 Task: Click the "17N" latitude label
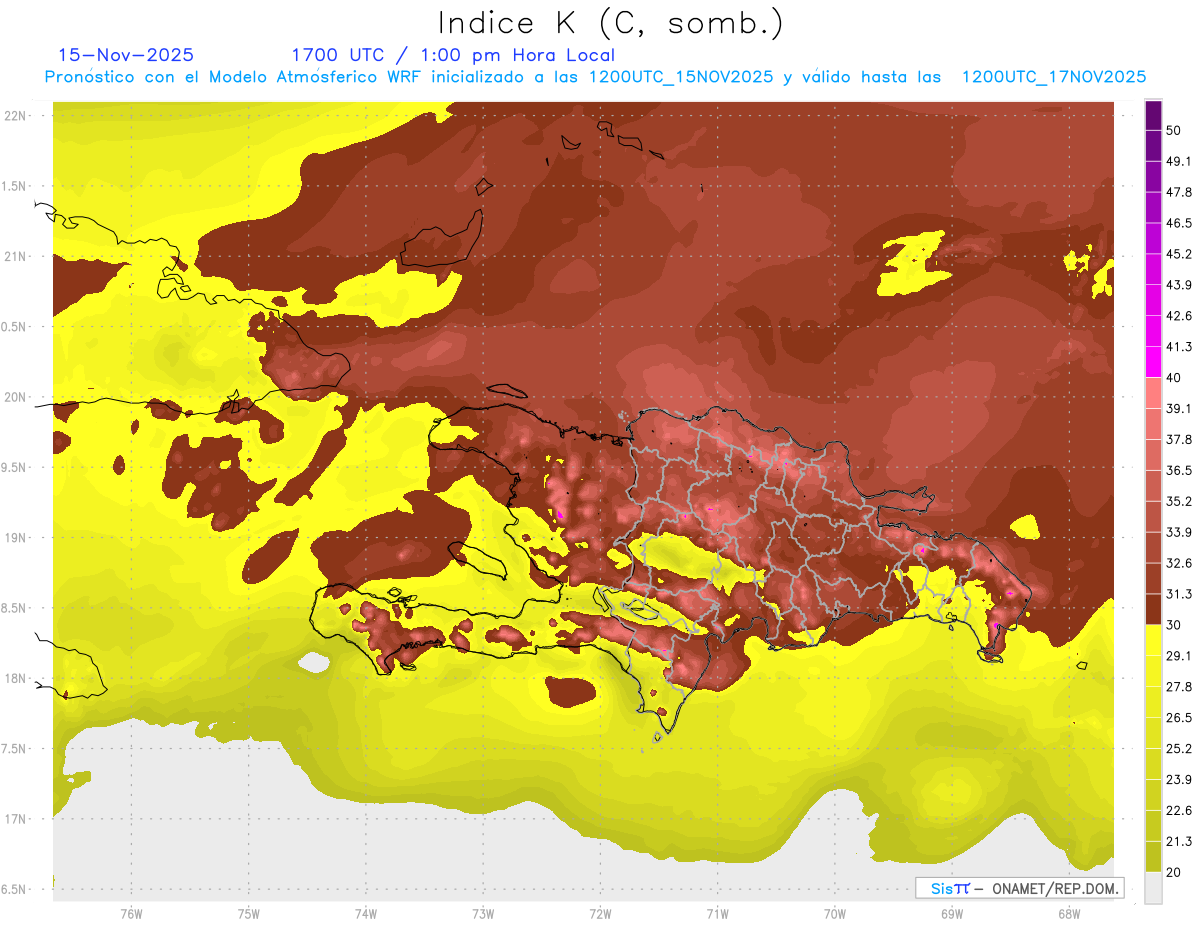click(16, 819)
